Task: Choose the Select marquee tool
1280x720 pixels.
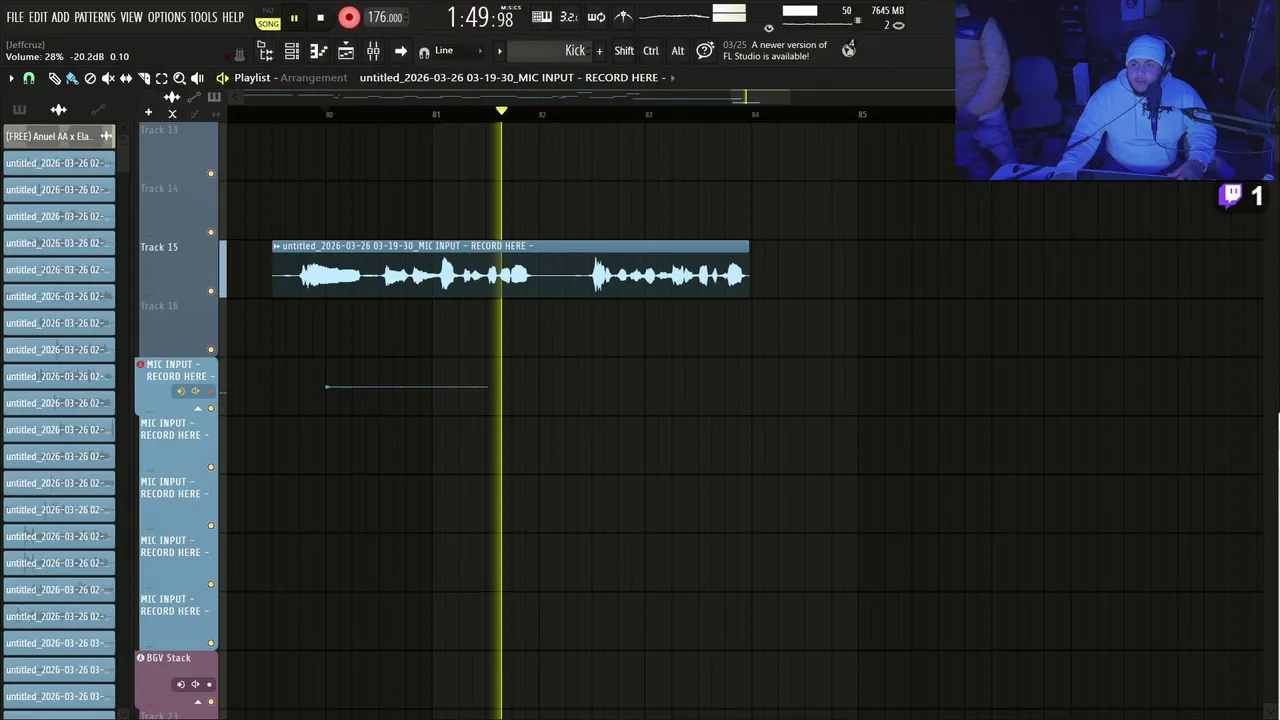Action: pos(161,78)
